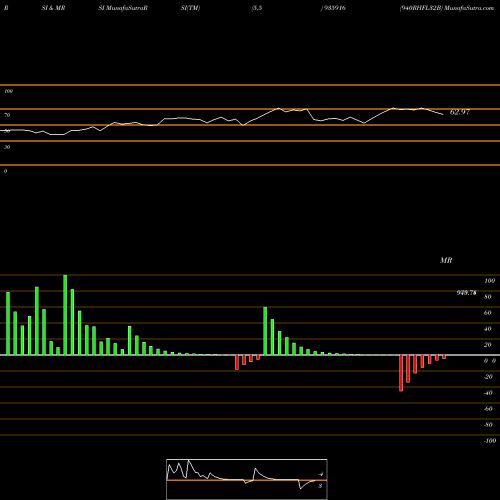Click the SI & MR header text

(53, 8)
